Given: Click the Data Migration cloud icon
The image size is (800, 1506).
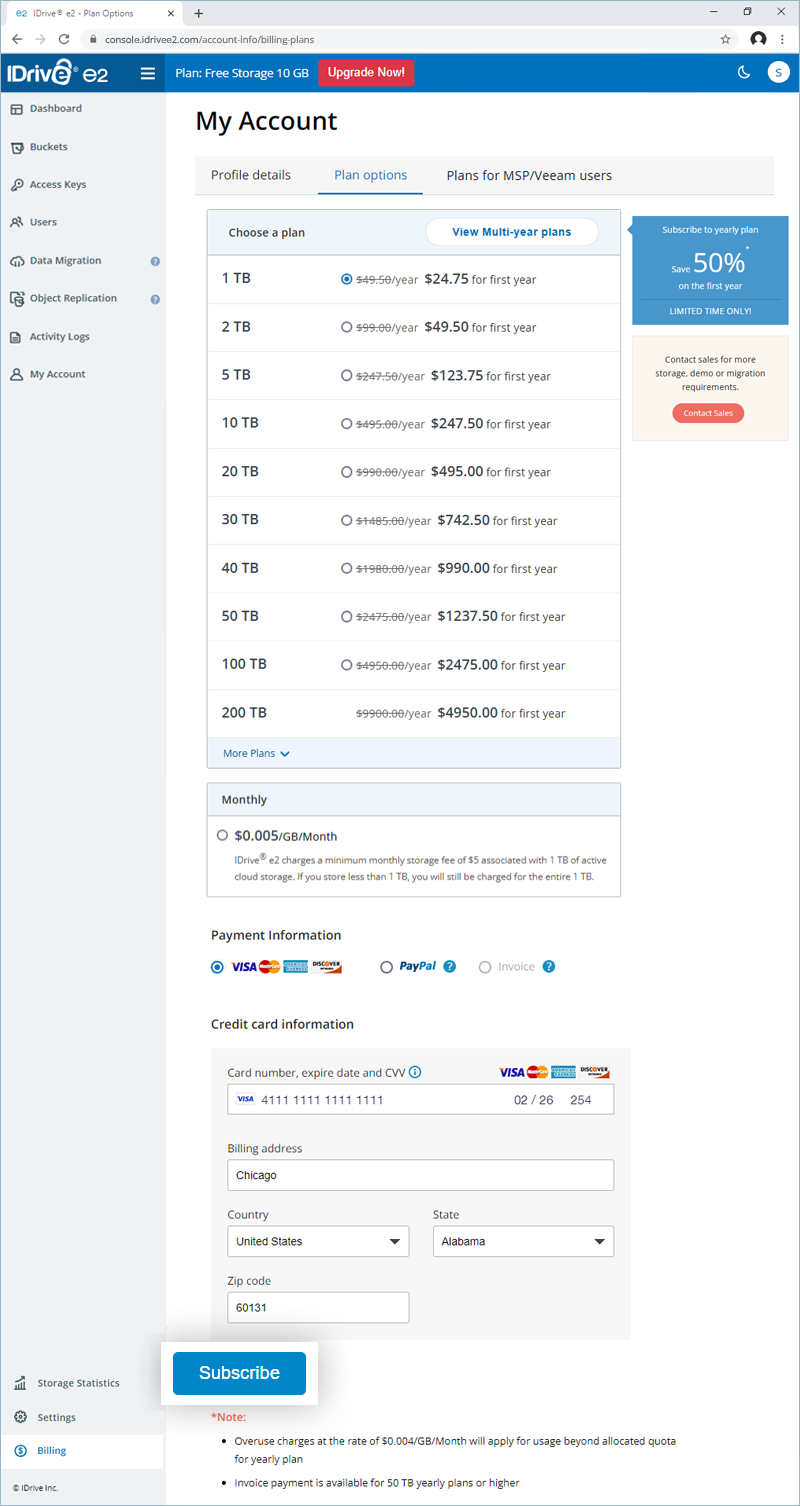Looking at the screenshot, I should point(17,261).
